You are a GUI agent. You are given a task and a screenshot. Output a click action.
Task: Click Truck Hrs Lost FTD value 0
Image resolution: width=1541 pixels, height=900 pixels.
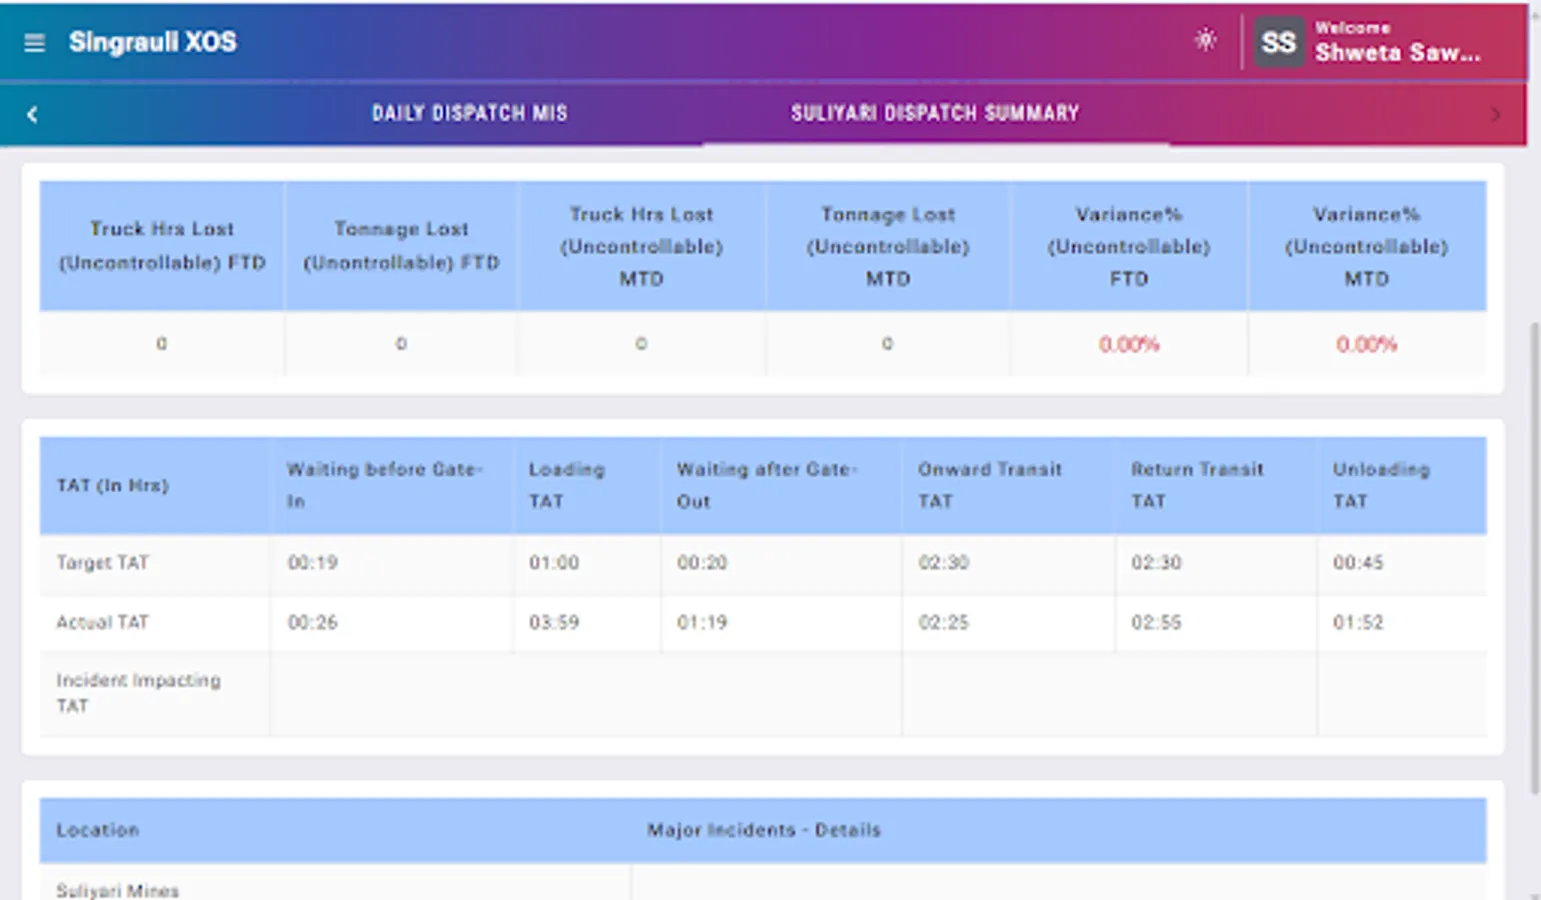coord(161,344)
